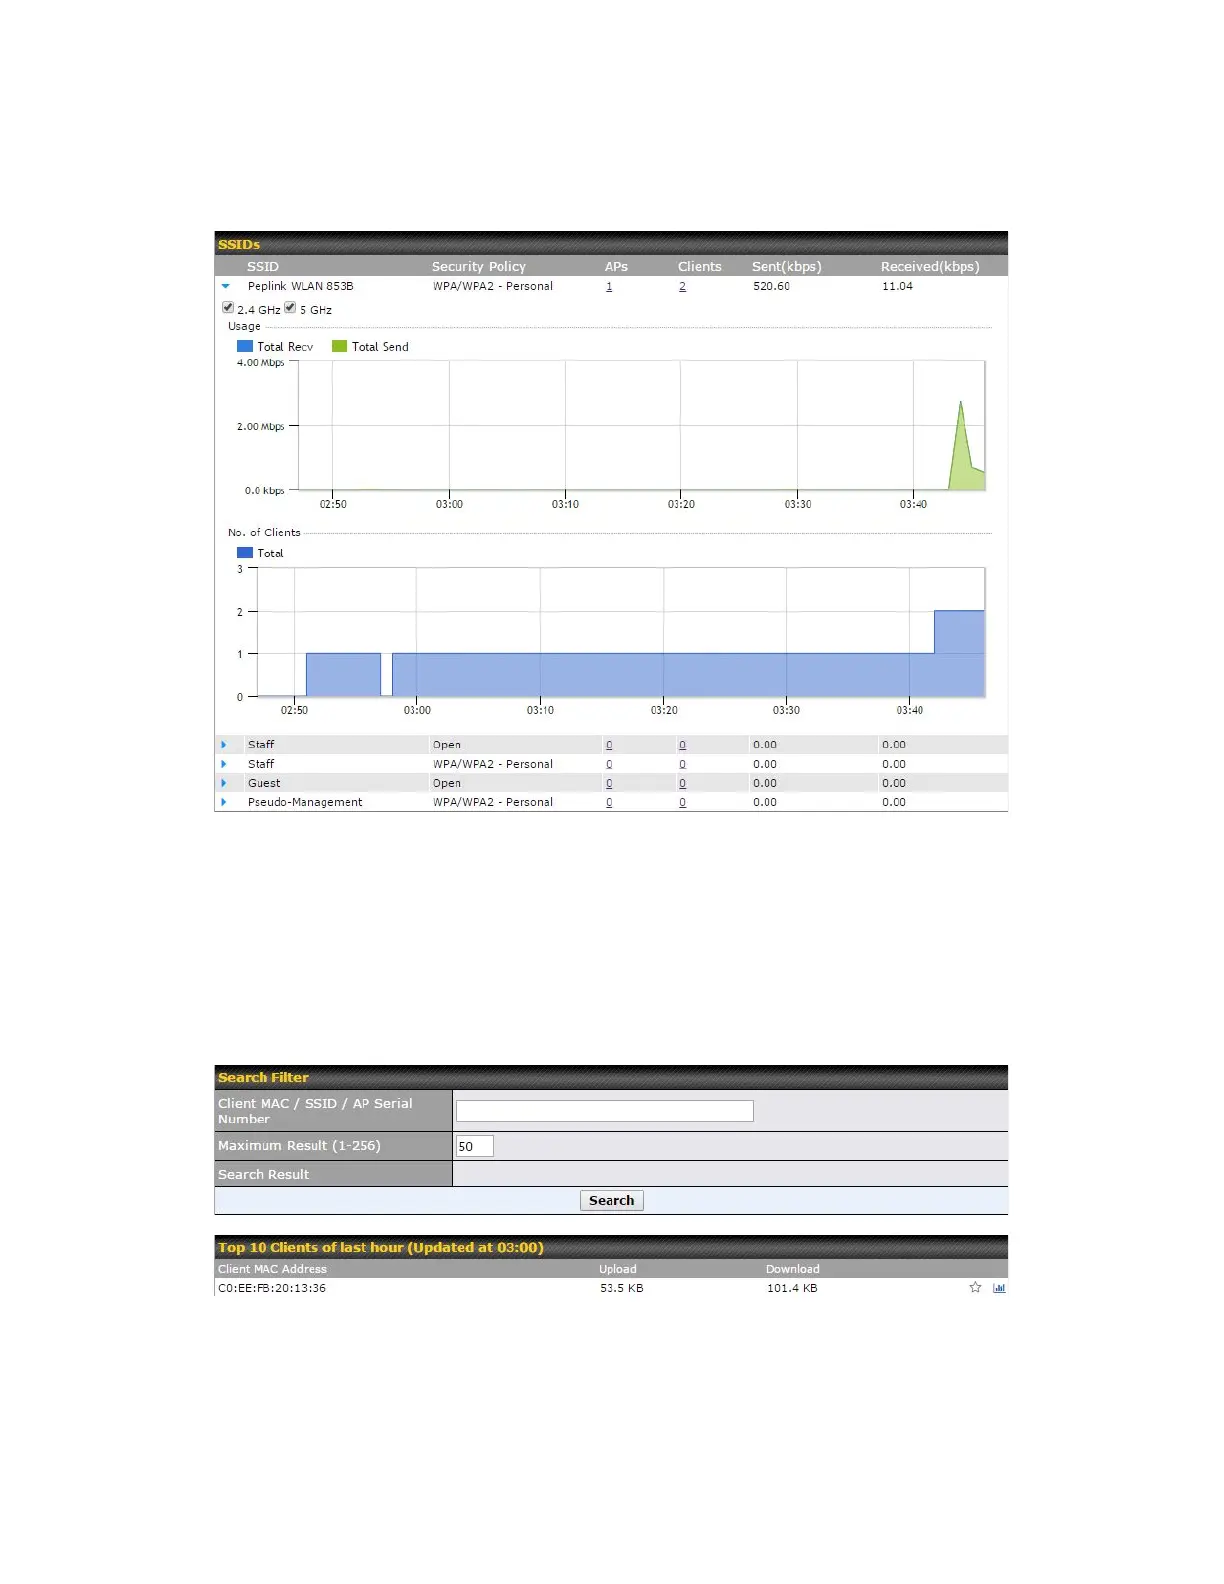Click the Received(kbps) column header
The height and width of the screenshot is (1584, 1224).
[930, 266]
